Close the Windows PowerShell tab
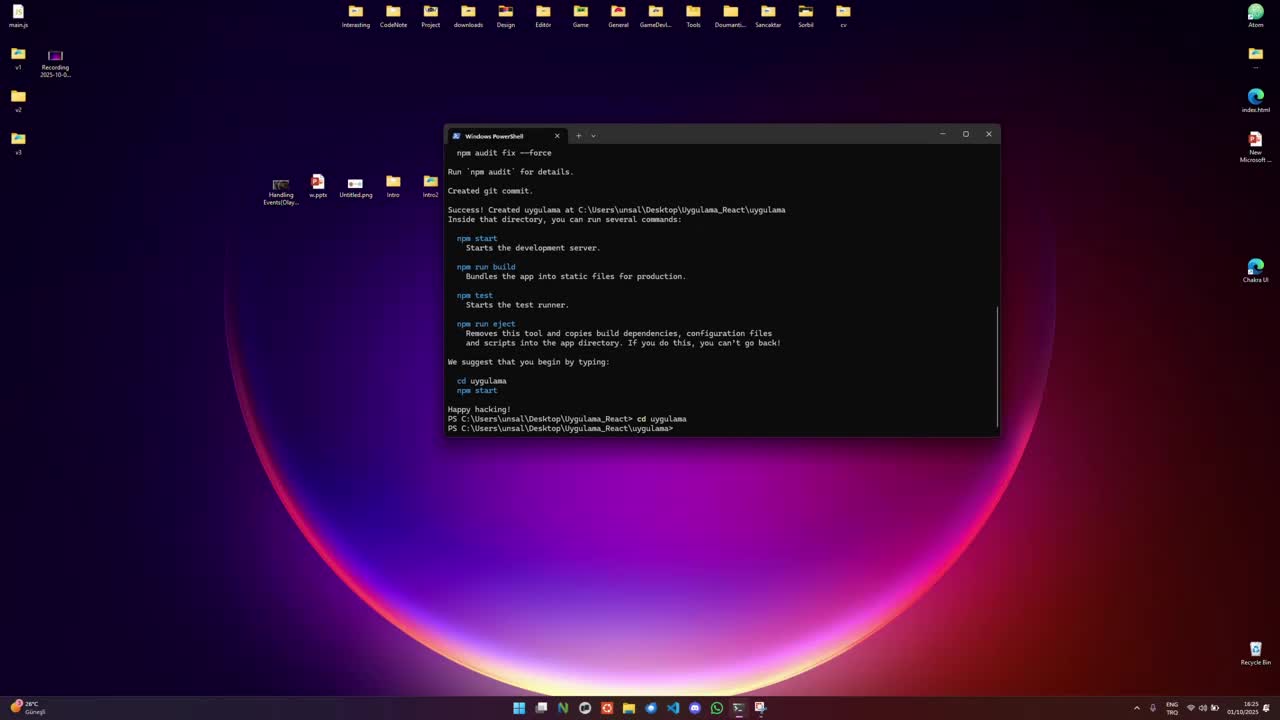1280x720 pixels. coord(557,136)
